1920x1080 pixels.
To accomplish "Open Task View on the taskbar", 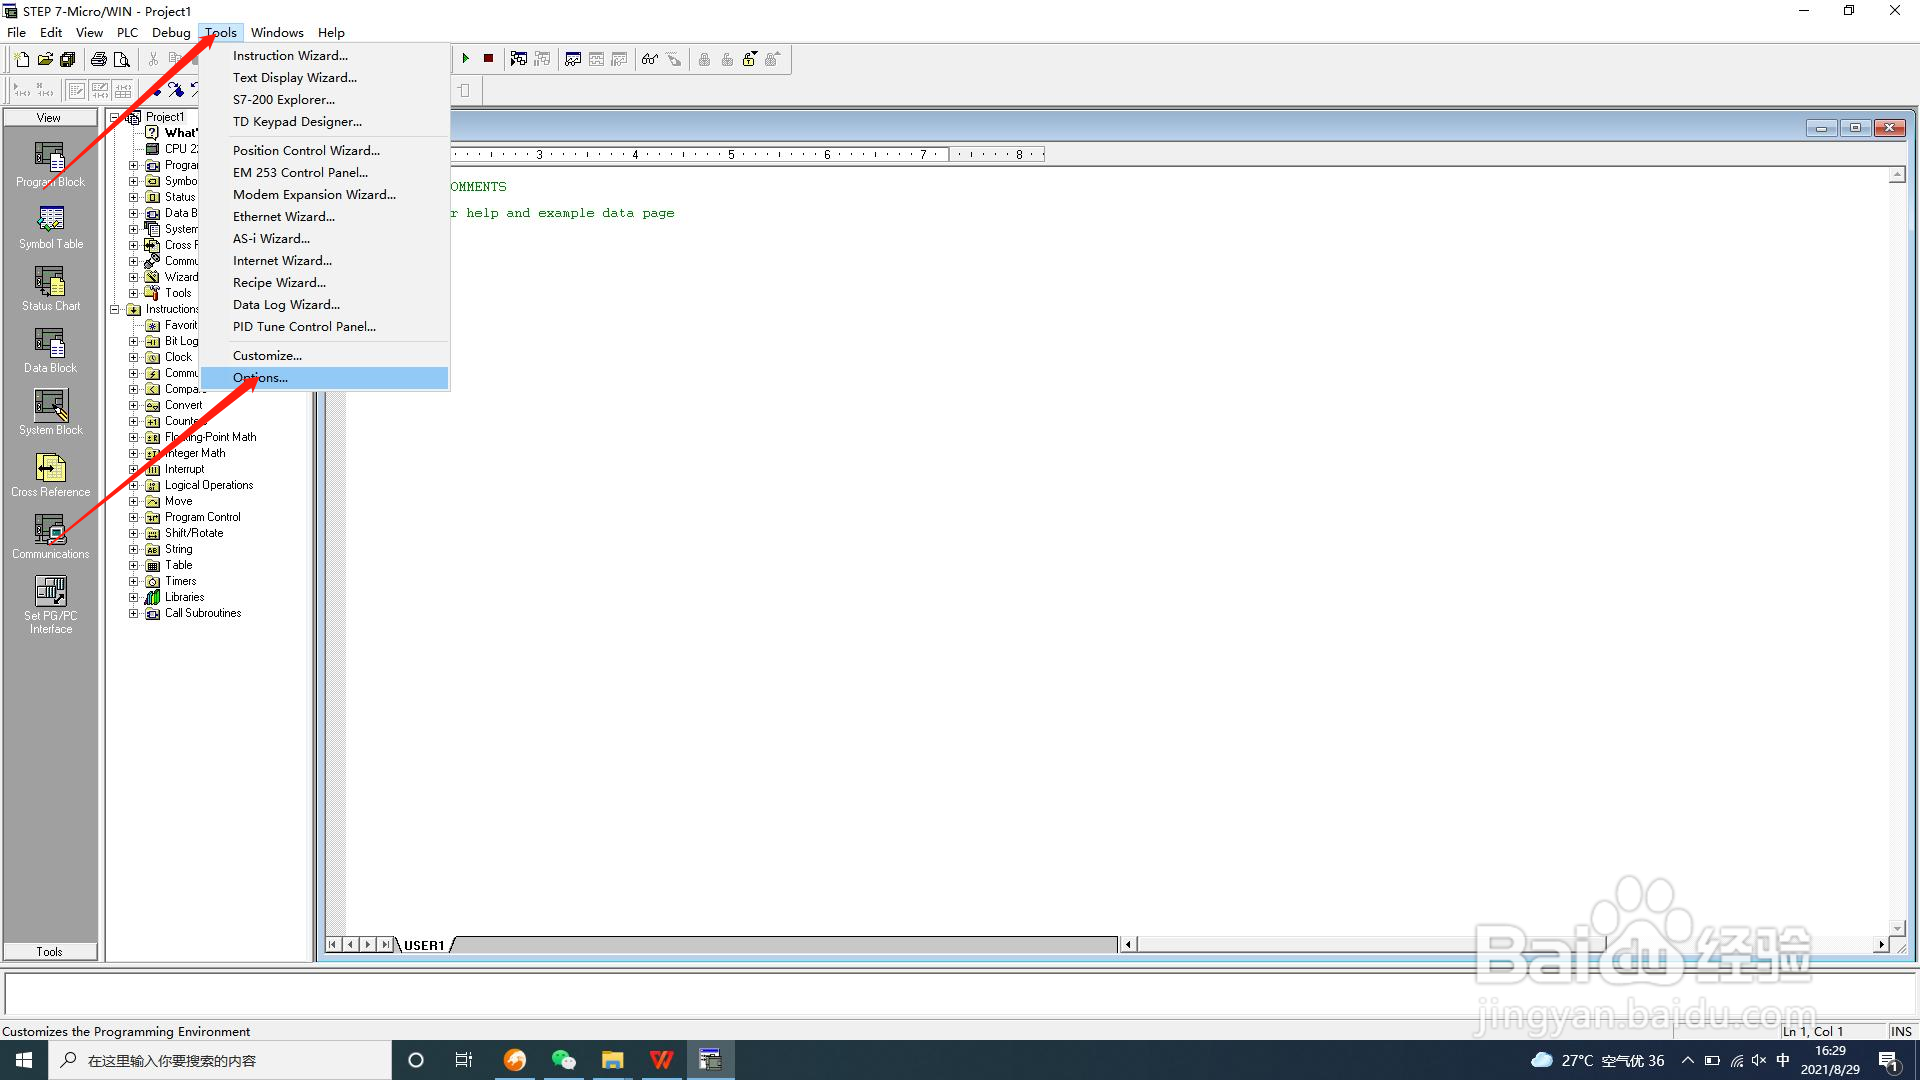I will pyautogui.click(x=464, y=1060).
